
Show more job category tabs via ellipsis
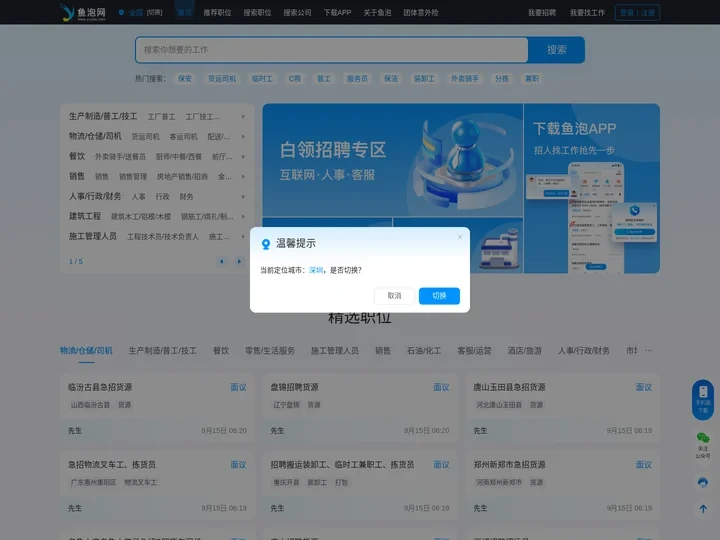[x=648, y=350]
